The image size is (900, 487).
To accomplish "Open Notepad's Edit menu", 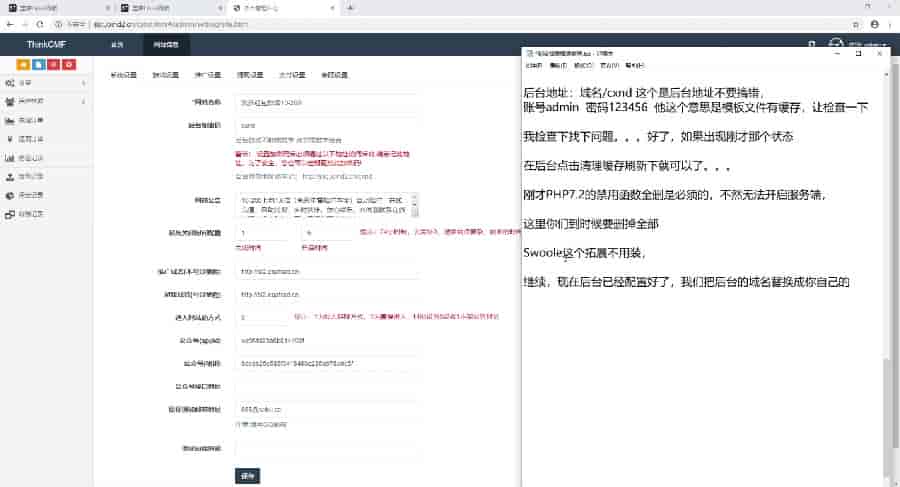I will click(558, 65).
